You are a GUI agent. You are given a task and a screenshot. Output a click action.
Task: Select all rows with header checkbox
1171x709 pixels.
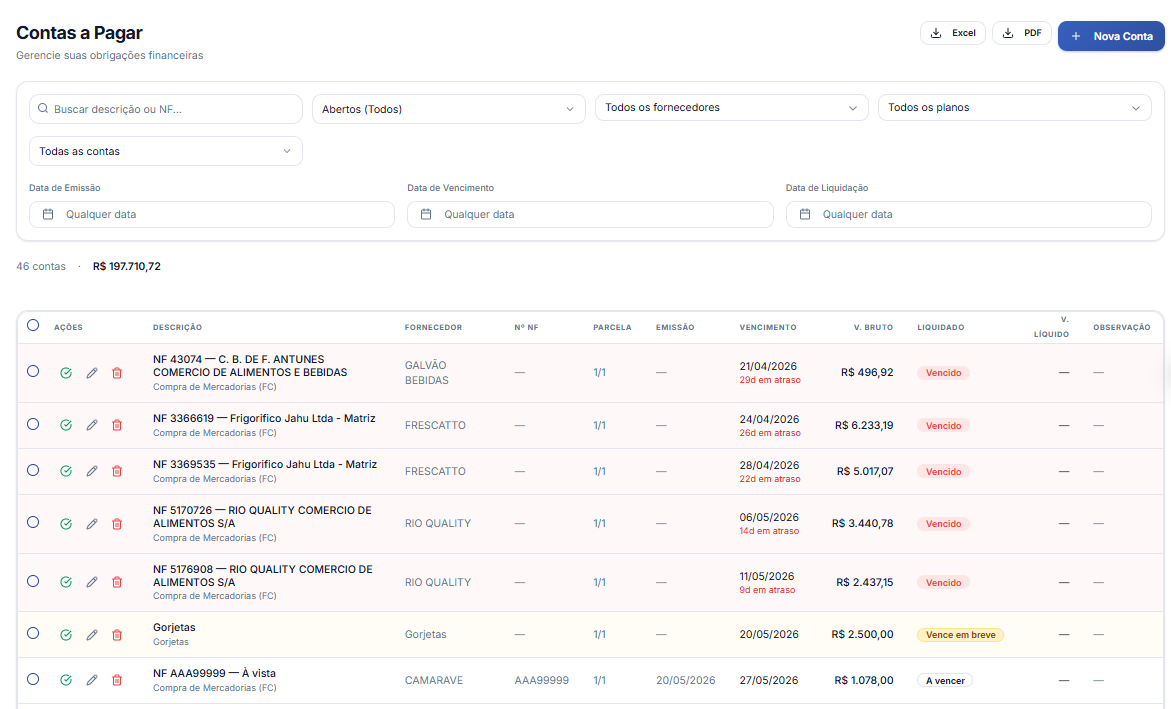tap(33, 325)
